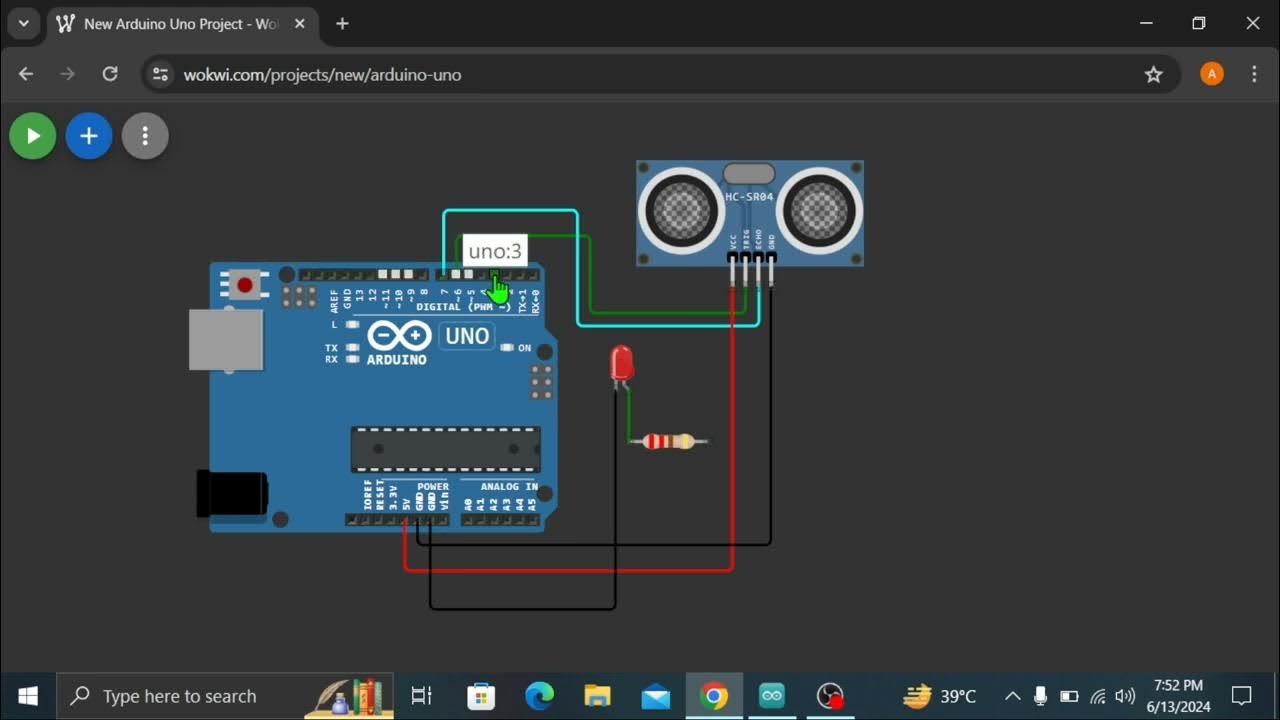Image resolution: width=1280 pixels, height=720 pixels.
Task: Click the free right lead of the resistor
Action: coord(702,441)
